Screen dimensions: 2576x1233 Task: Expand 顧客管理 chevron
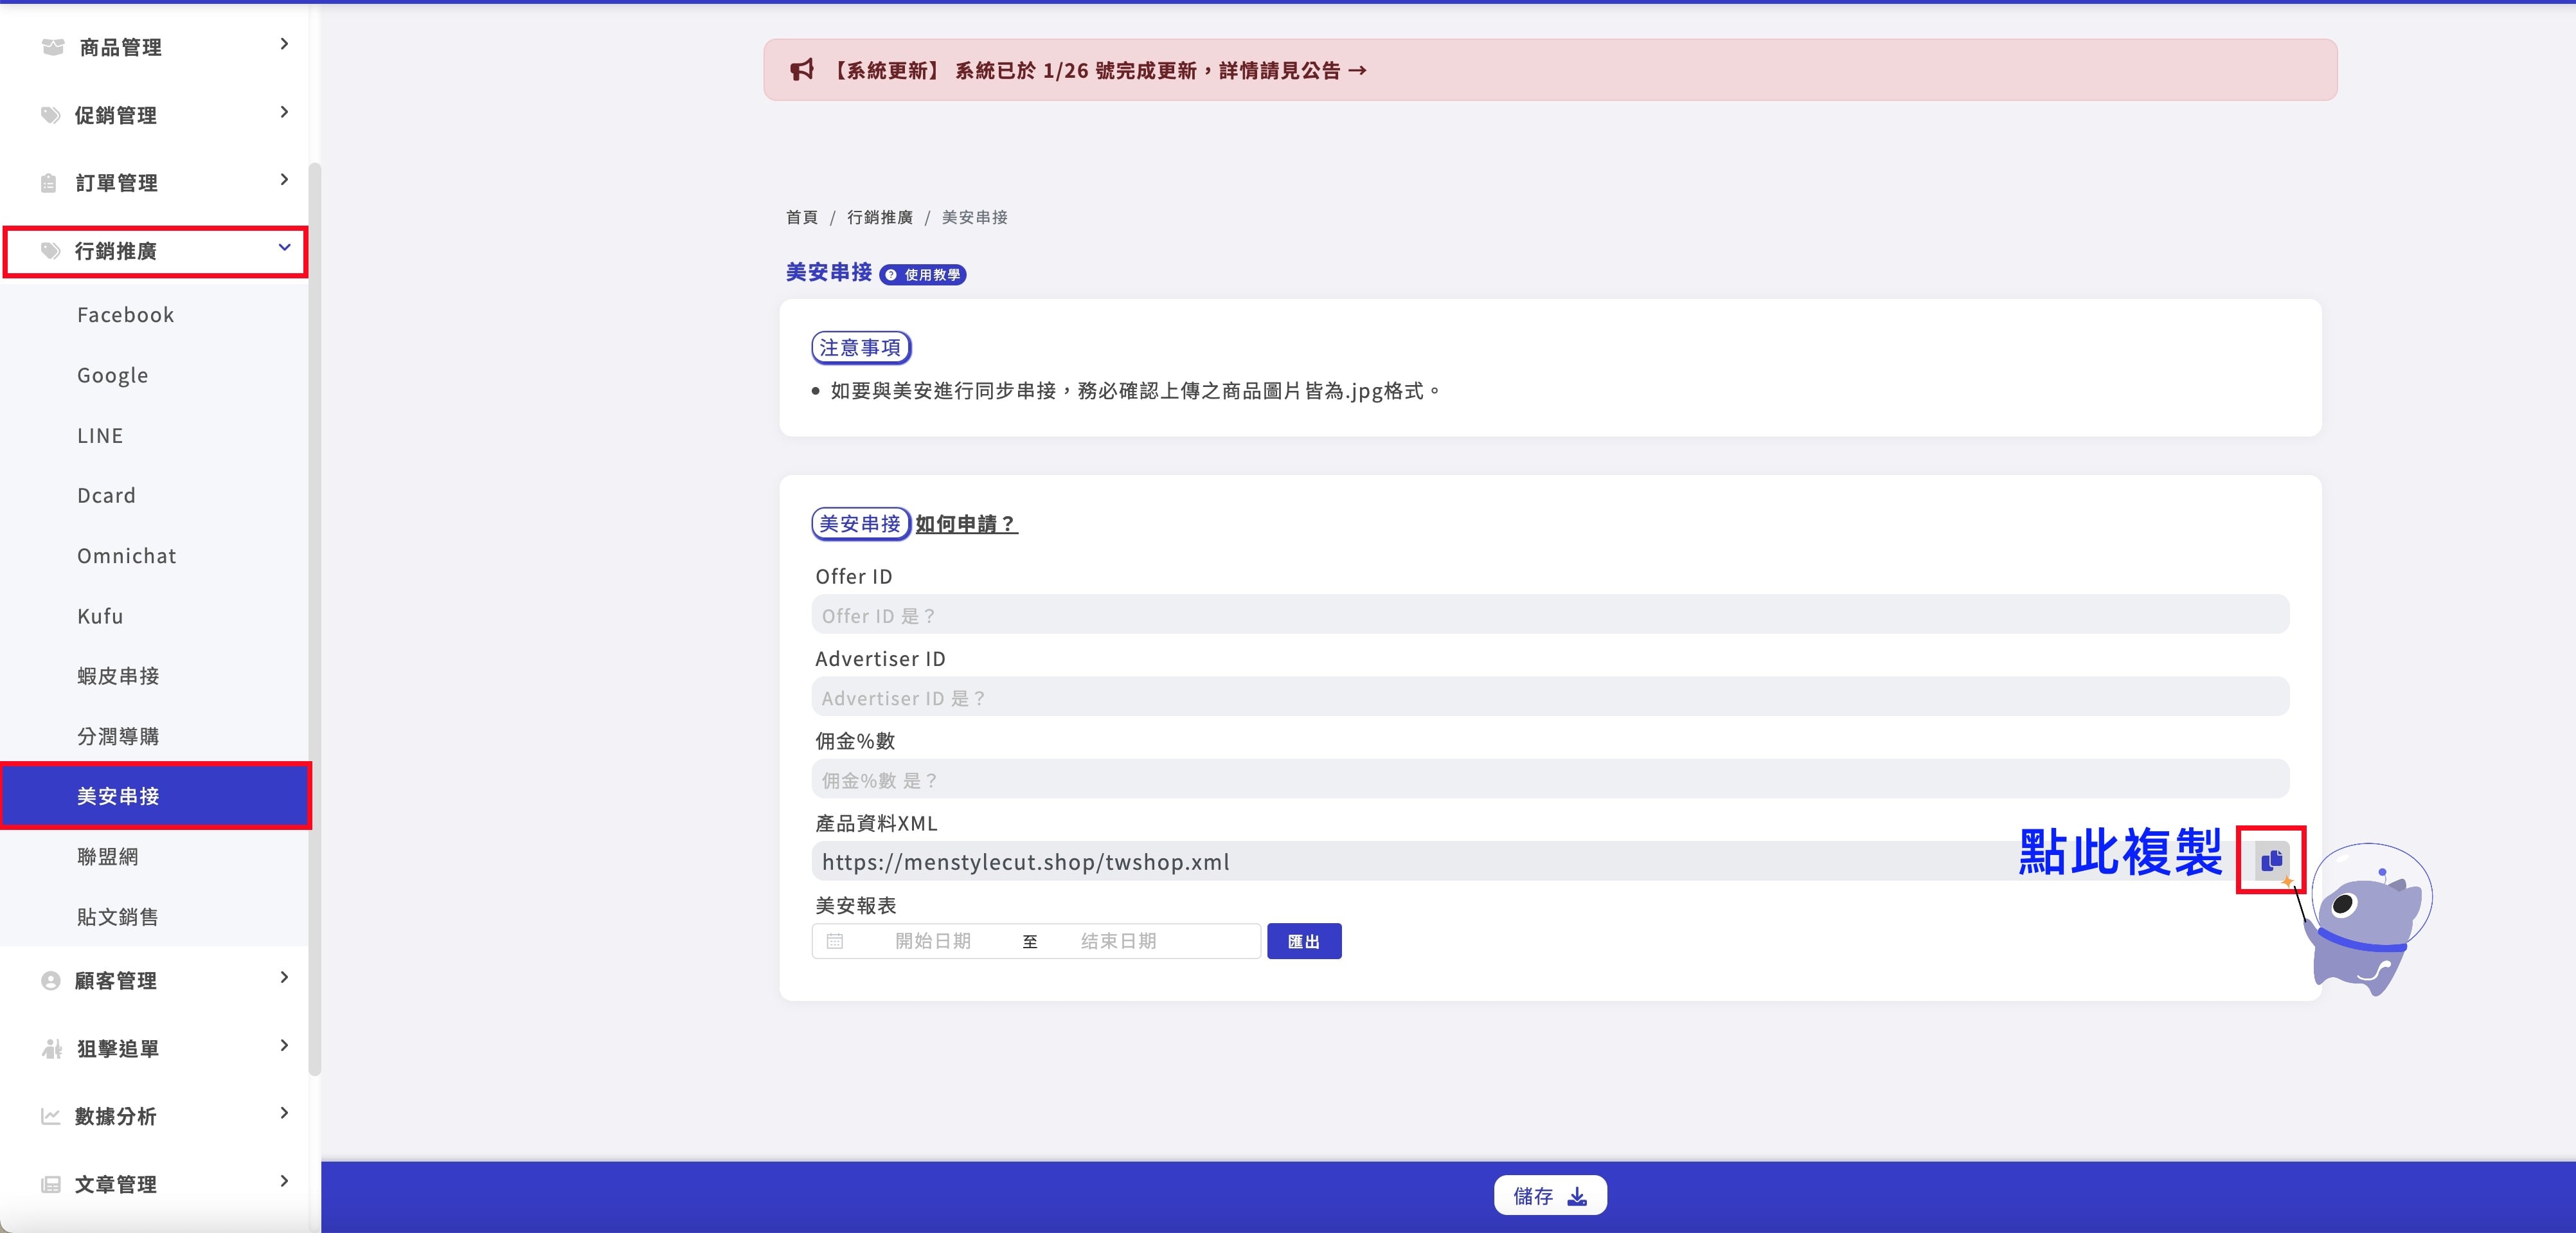(285, 977)
